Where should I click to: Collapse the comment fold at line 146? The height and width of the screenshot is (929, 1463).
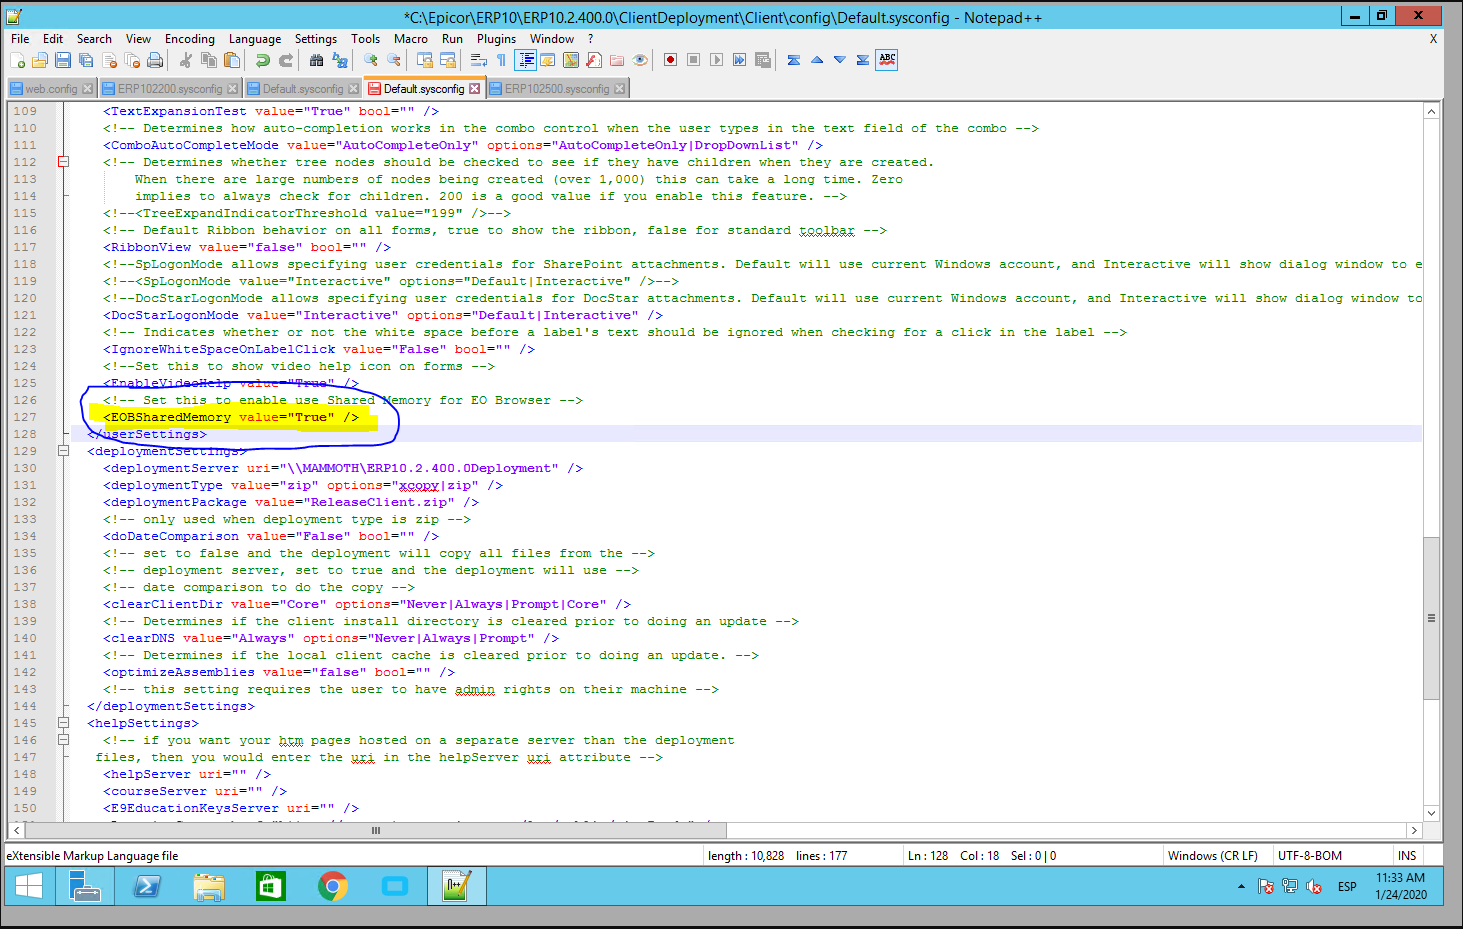click(x=63, y=740)
